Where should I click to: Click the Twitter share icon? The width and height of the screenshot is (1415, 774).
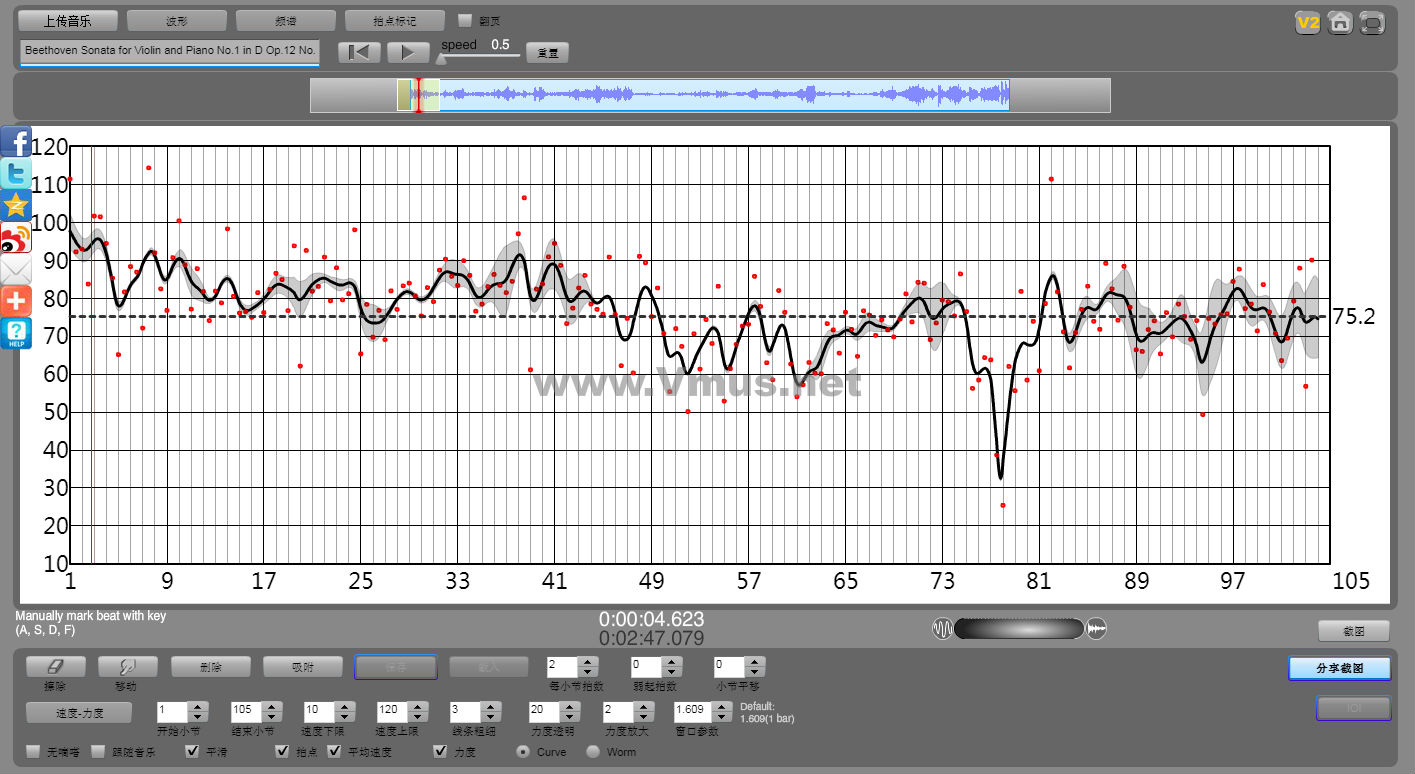[x=17, y=173]
